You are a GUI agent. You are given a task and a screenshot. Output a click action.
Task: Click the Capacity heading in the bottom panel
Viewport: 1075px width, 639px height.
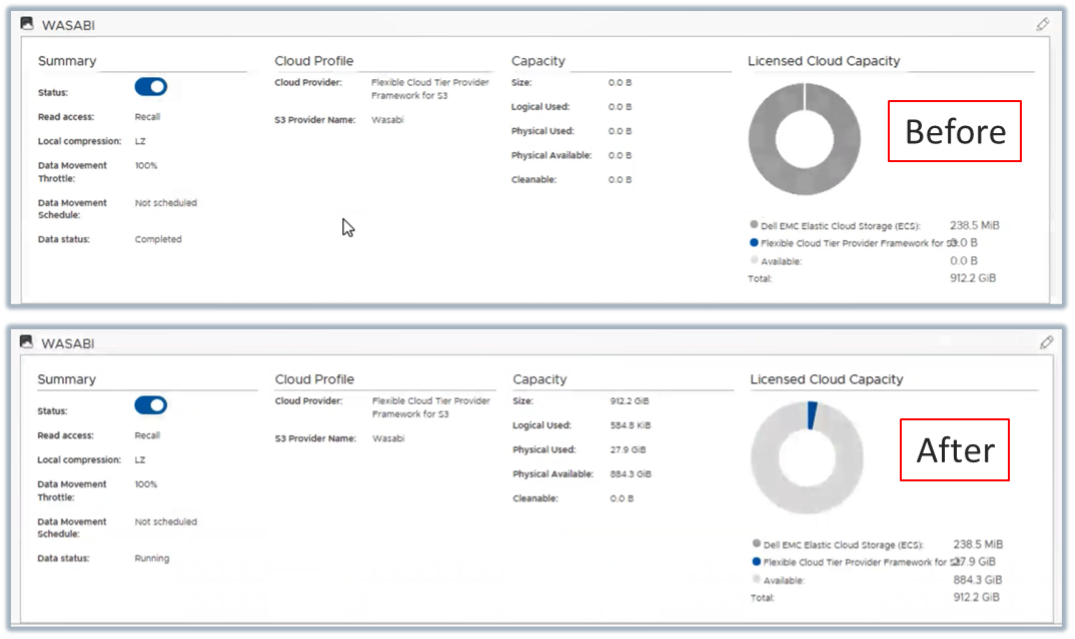[x=540, y=380]
